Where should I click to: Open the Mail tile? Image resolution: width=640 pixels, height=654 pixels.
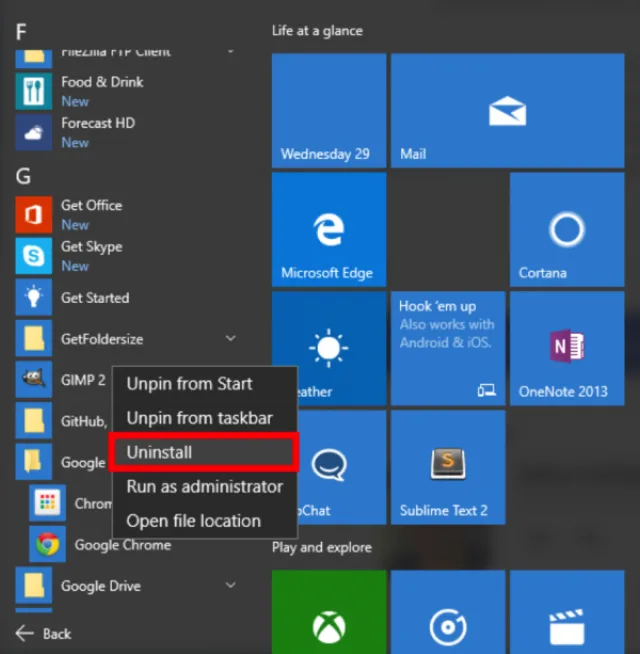click(507, 111)
